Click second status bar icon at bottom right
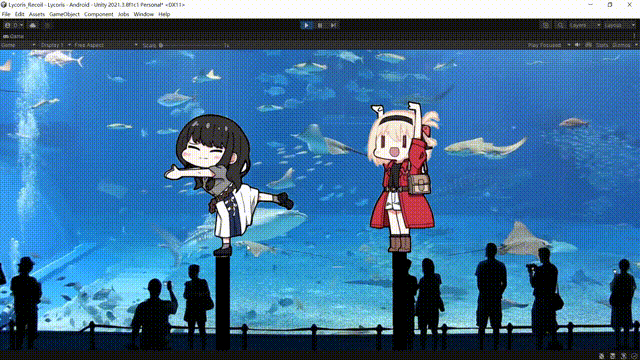The width and height of the screenshot is (640, 360). 613,356
